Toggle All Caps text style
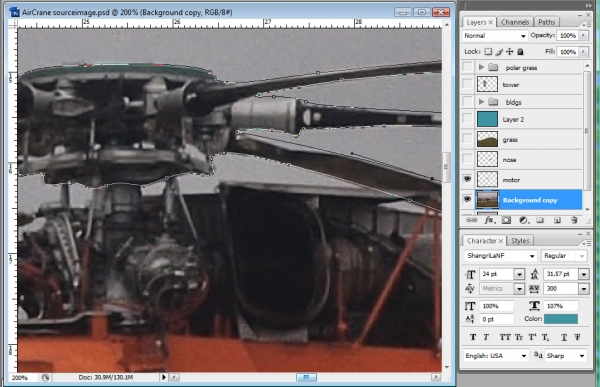 [x=505, y=337]
